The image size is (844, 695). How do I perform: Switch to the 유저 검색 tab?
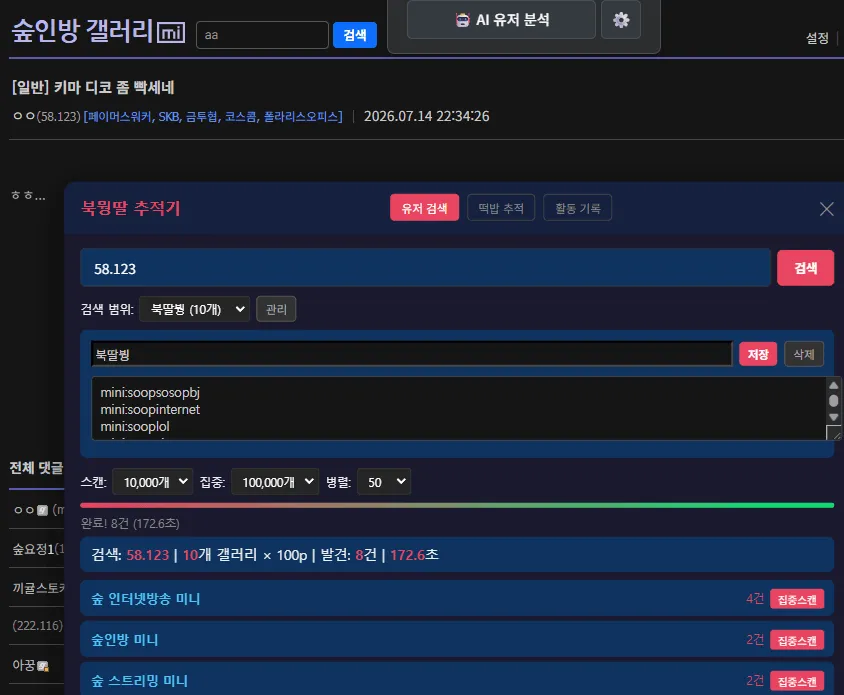tap(424, 208)
